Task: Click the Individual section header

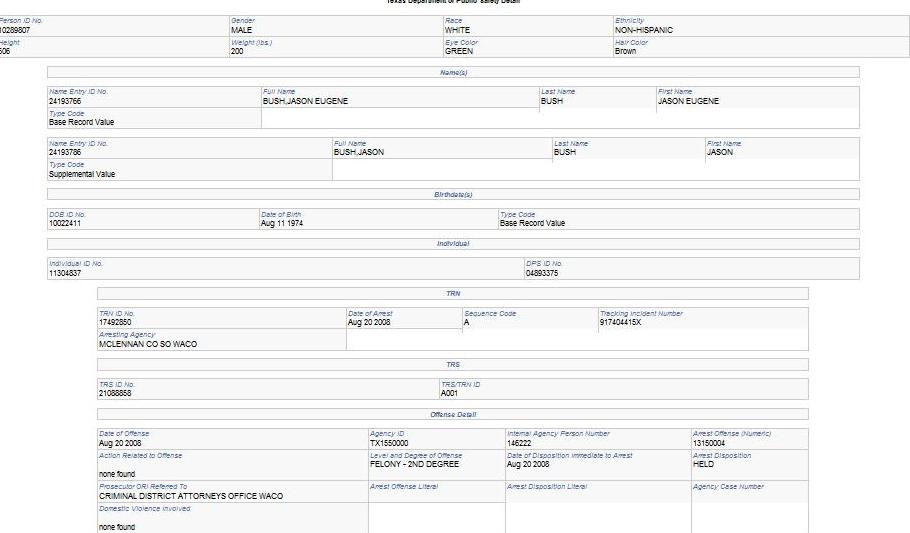Action: [x=453, y=244]
